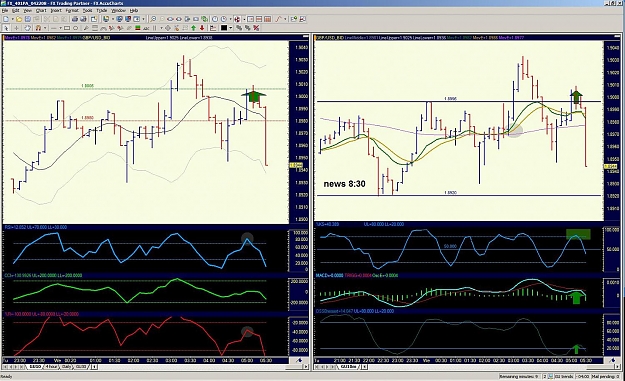Image resolution: width=625 pixels, height=381 pixels.
Task: Switch to the GU30 tab in left window
Action: 81,367
